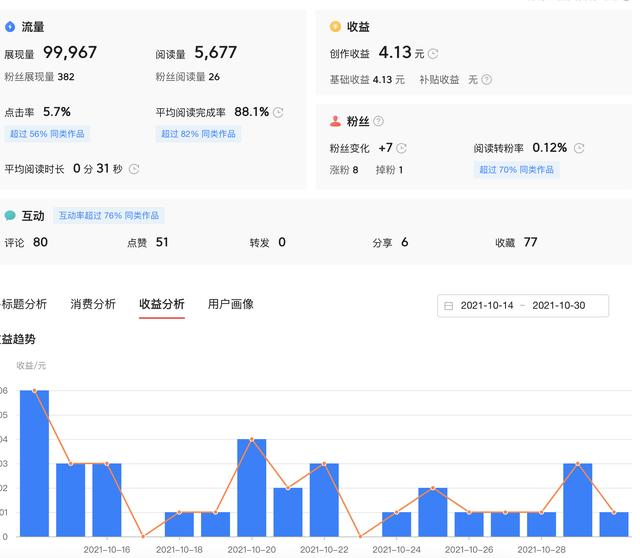This screenshot has width=640, height=558.
Task: Click the clock icon beside 阅读转粉率 0.12%
Action: coord(579,148)
